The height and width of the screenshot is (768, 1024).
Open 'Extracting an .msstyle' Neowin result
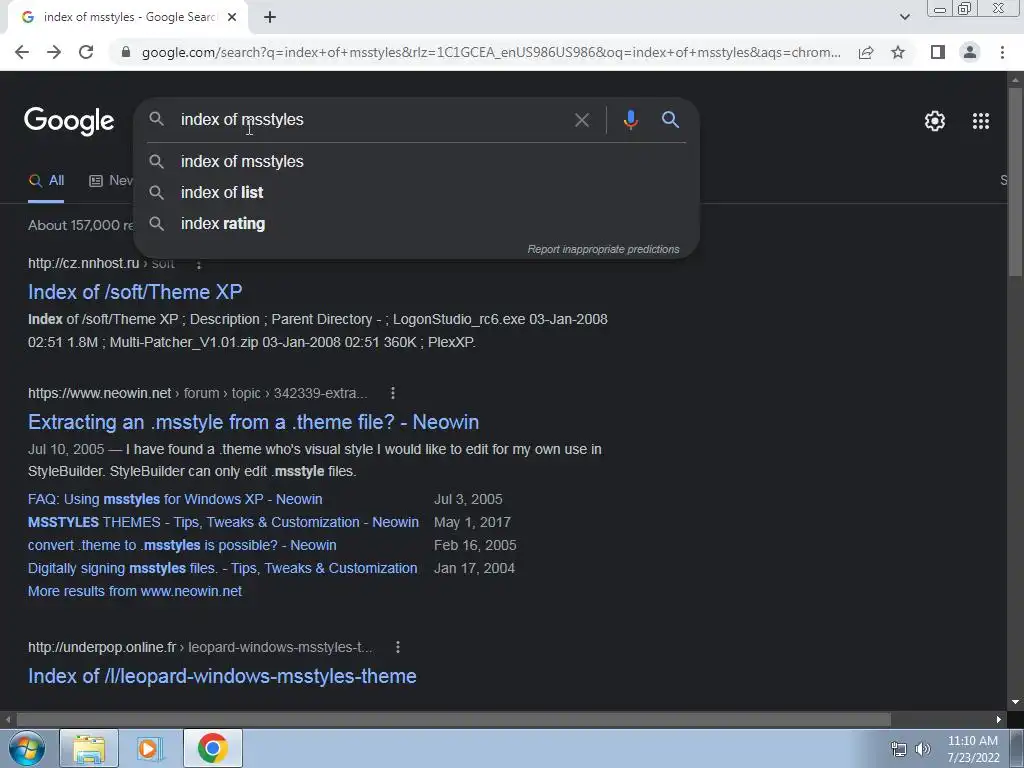[253, 422]
